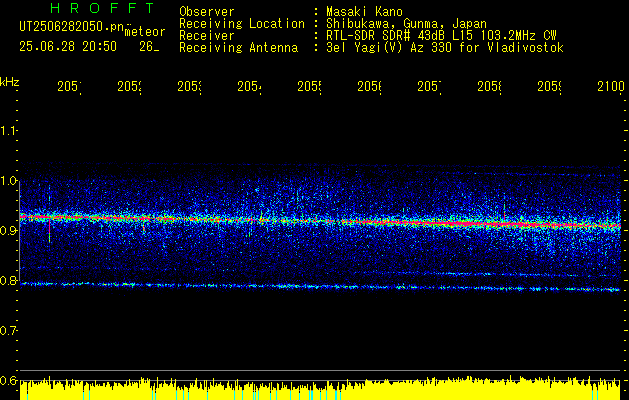The width and height of the screenshot is (629, 400).
Task: Click the observer name Masaki Kano
Action: pos(364,12)
